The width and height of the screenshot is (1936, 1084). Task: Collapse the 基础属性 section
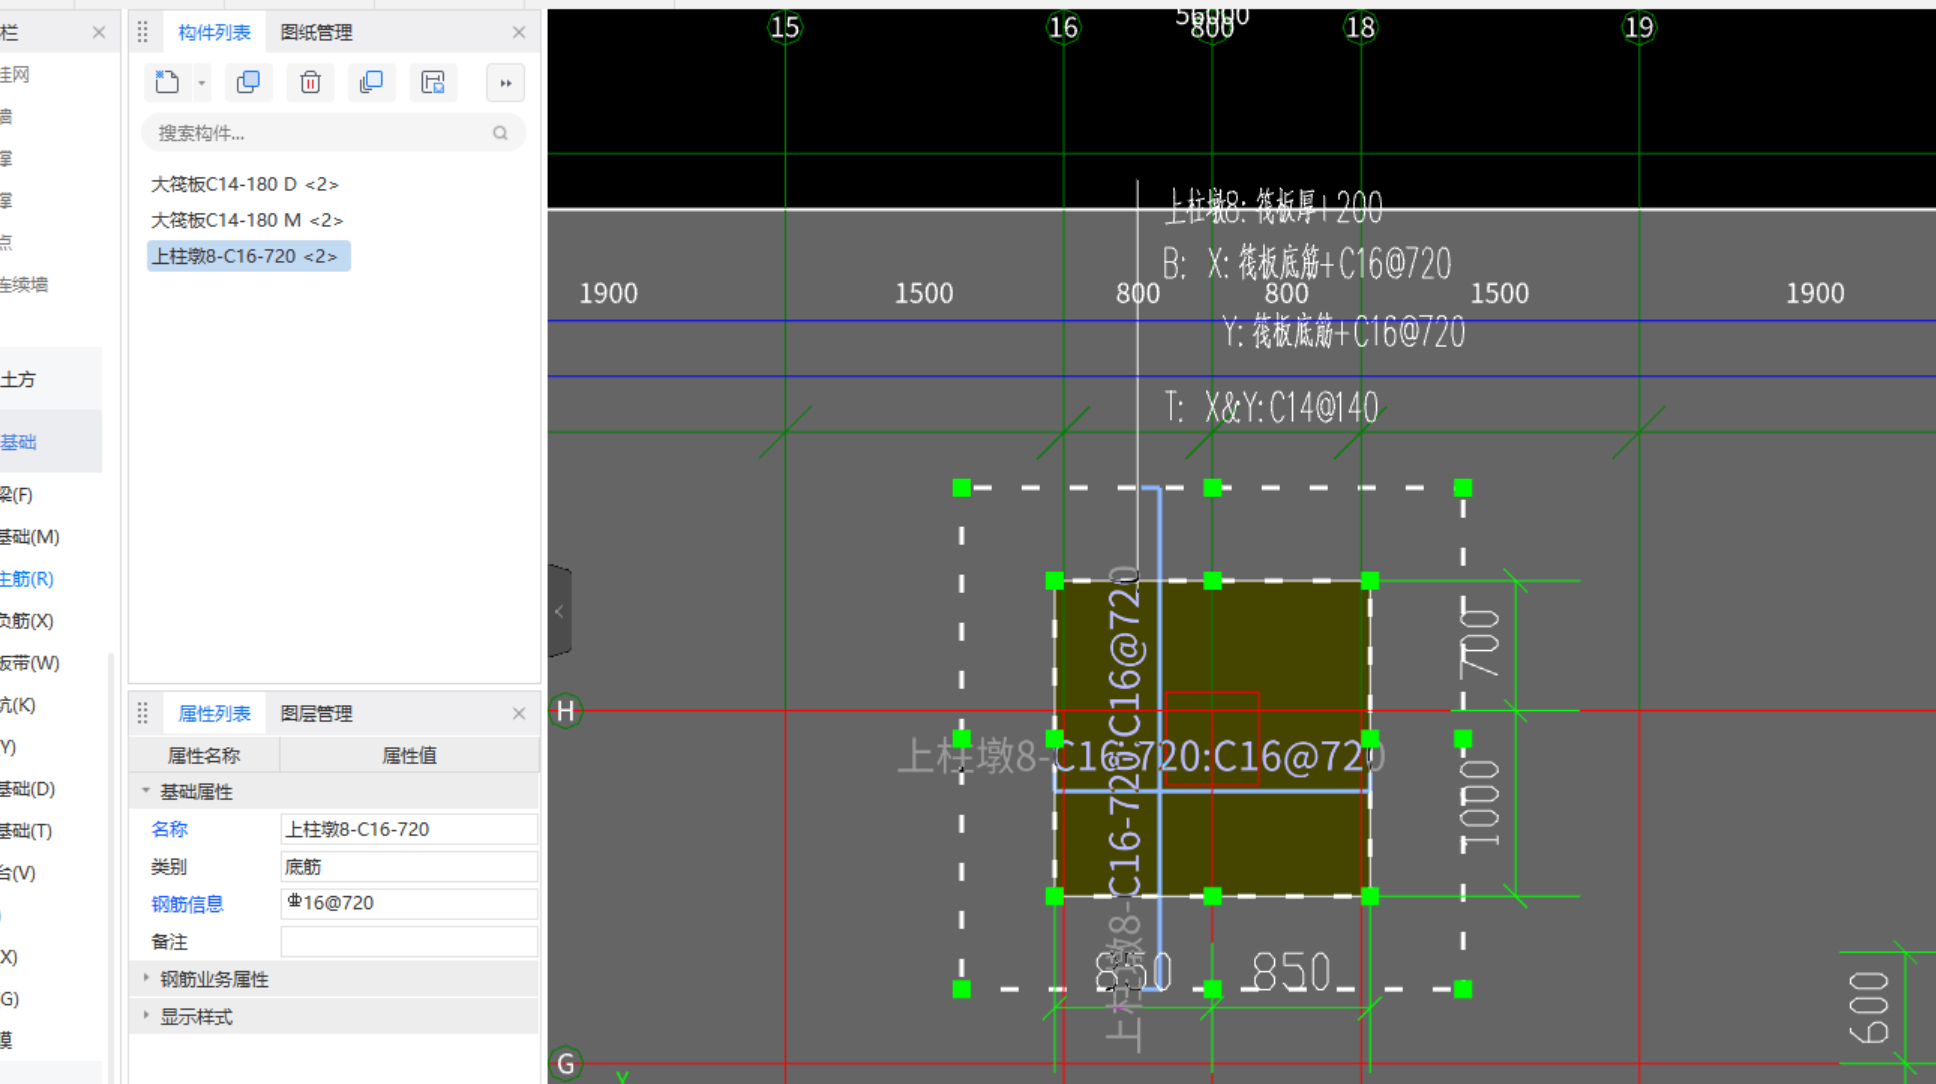tap(146, 791)
